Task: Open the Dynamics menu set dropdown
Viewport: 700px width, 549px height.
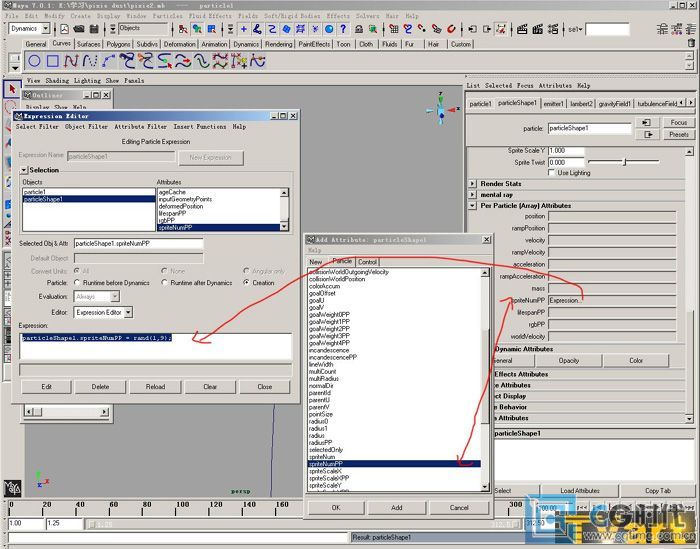Action: click(x=46, y=29)
